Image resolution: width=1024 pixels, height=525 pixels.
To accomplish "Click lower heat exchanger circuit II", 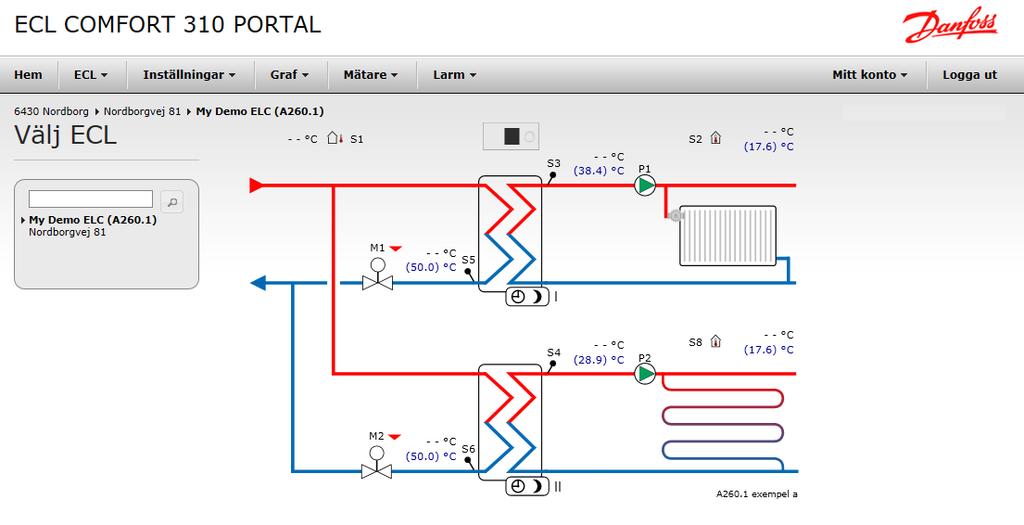I will (511, 422).
